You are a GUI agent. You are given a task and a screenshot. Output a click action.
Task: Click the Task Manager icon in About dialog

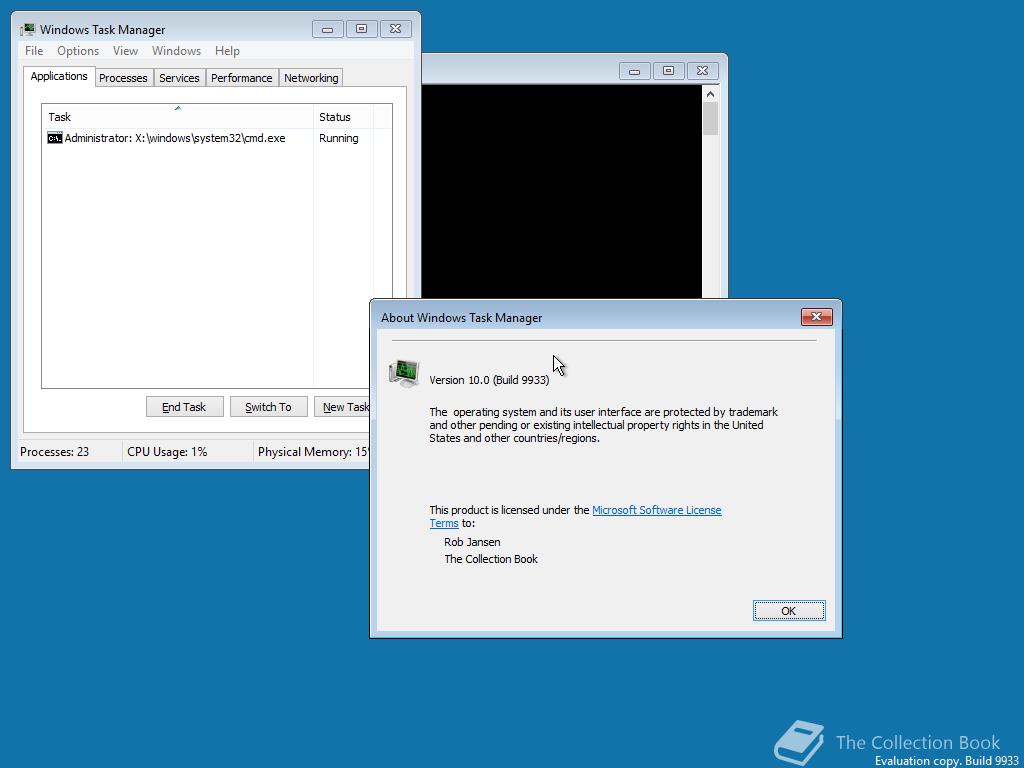404,374
